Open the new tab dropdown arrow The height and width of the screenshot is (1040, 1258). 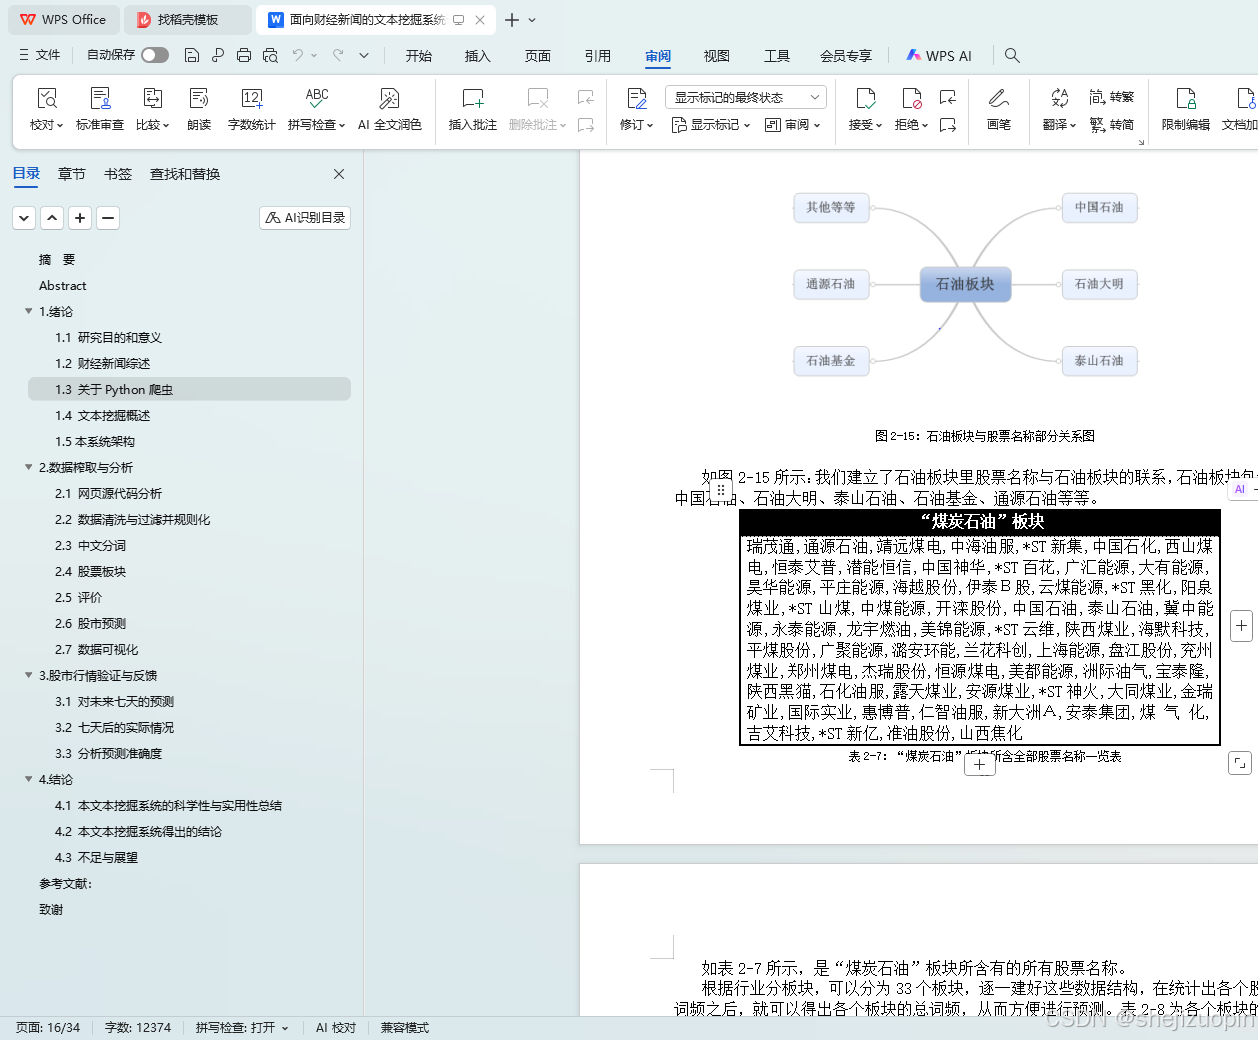pyautogui.click(x=532, y=20)
